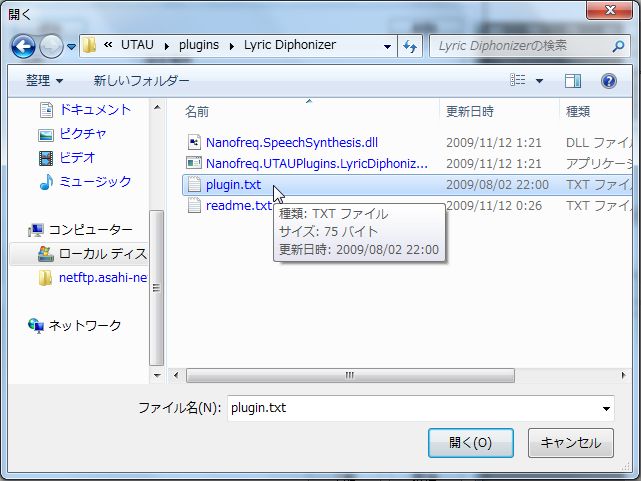
Task: Click the readme.txt file icon
Action: click(194, 205)
